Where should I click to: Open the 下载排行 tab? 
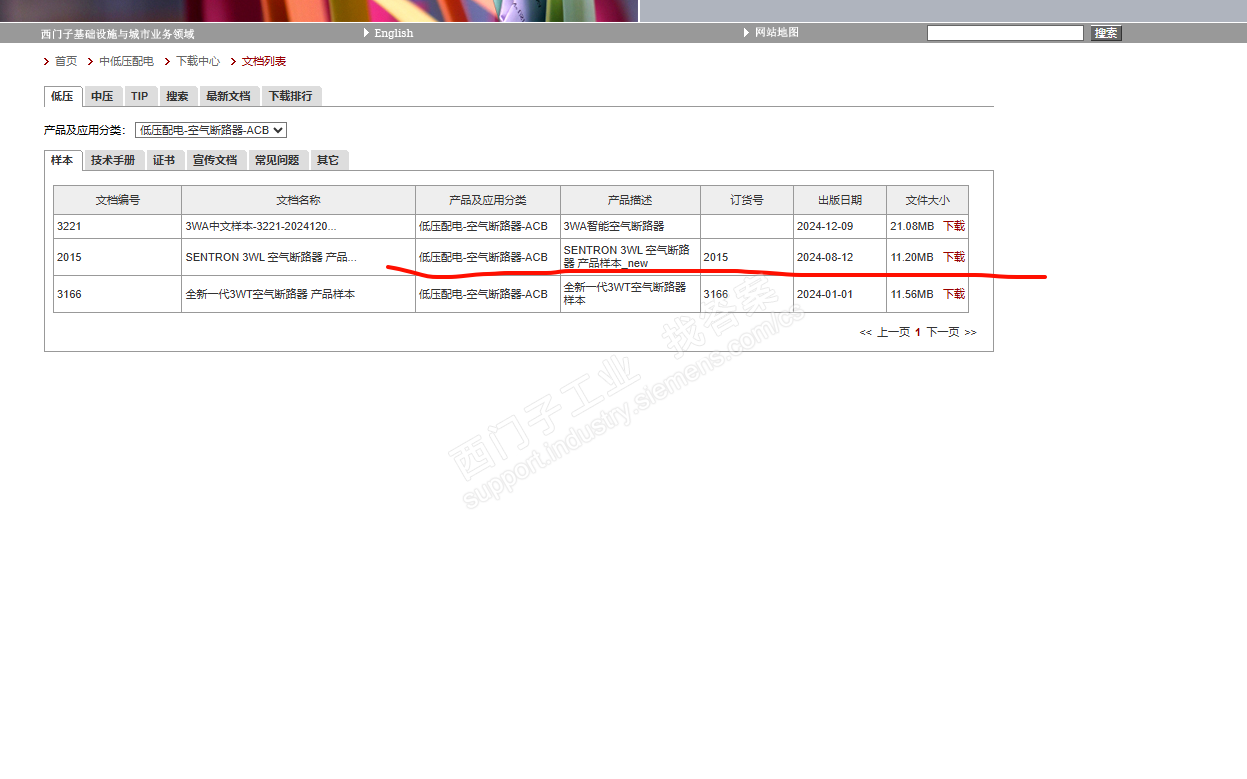290,96
